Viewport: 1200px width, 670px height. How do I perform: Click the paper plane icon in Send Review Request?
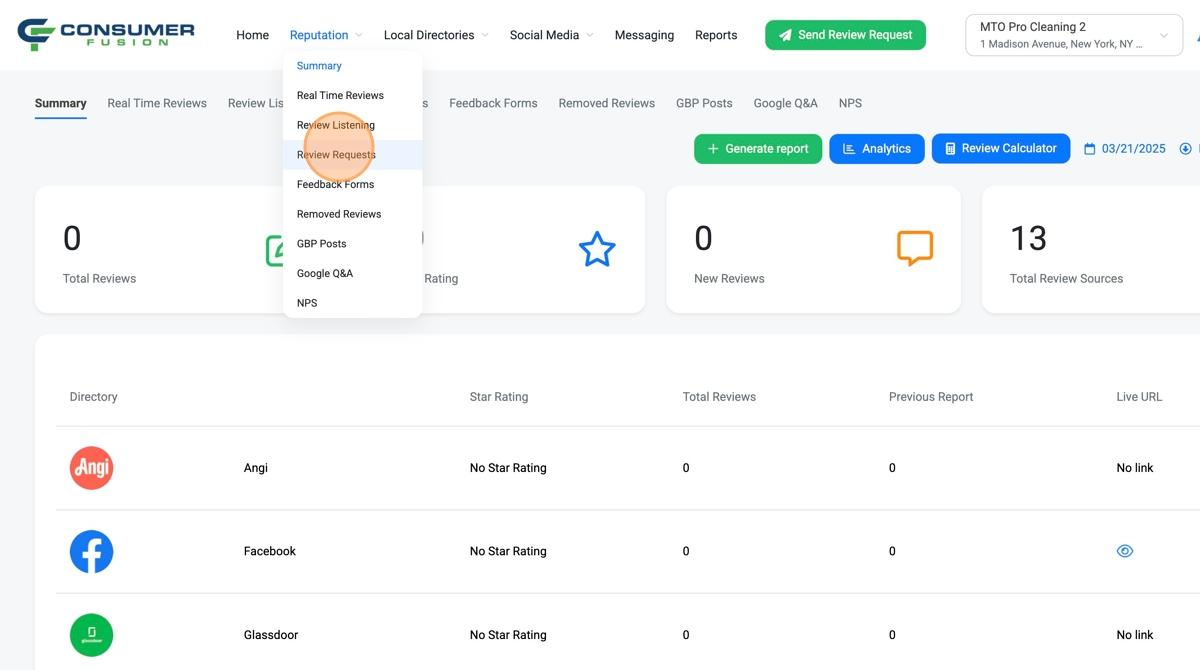point(785,35)
